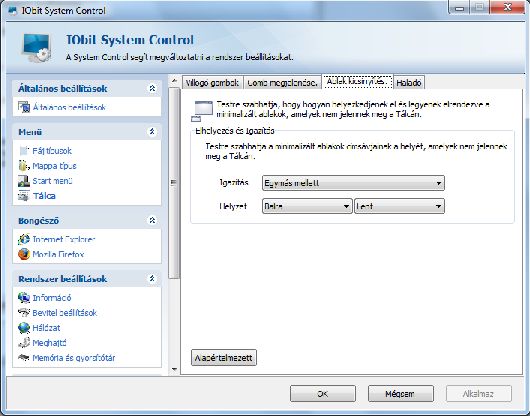
Task: Click the Internet Explorer icon
Action: 24,239
